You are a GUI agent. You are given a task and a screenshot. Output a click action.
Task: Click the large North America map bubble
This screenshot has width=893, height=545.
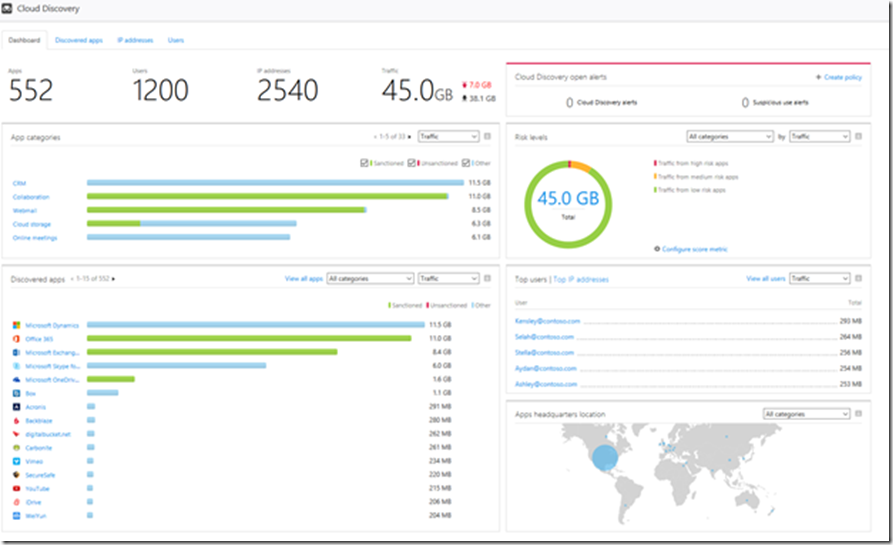(x=605, y=457)
